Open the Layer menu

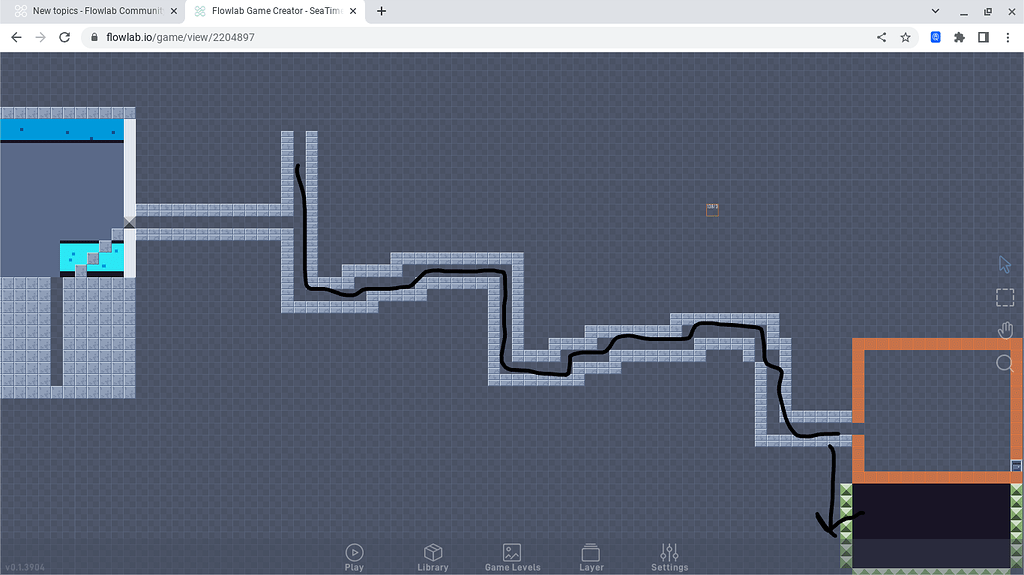pyautogui.click(x=591, y=557)
